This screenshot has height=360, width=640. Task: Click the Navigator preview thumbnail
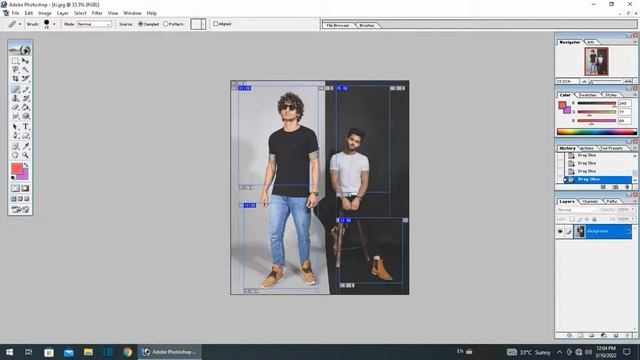[x=596, y=62]
